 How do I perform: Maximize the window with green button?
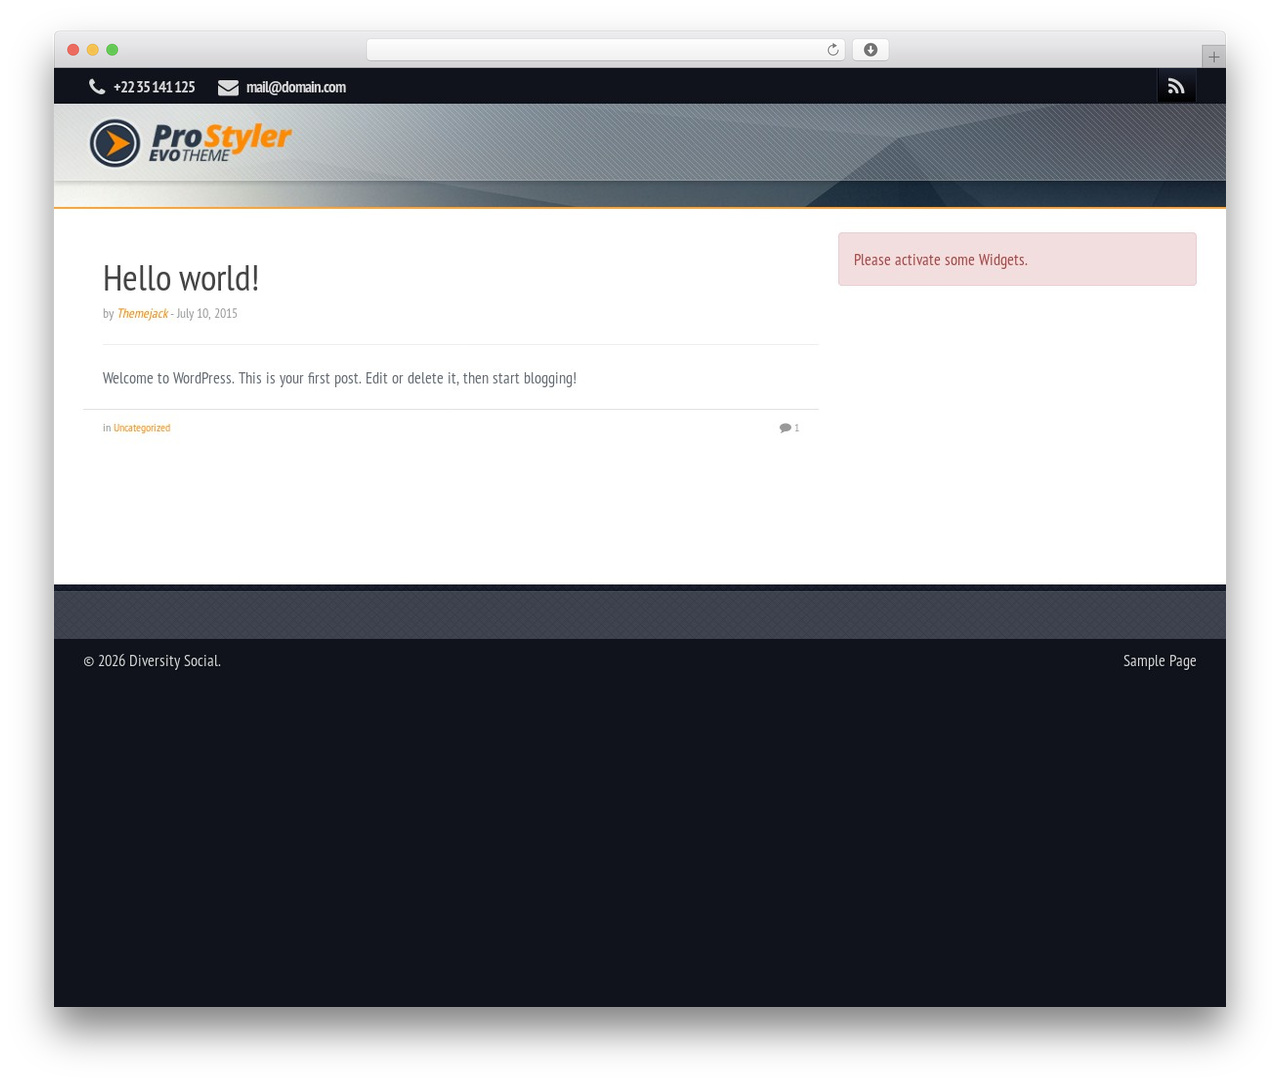[x=112, y=50]
